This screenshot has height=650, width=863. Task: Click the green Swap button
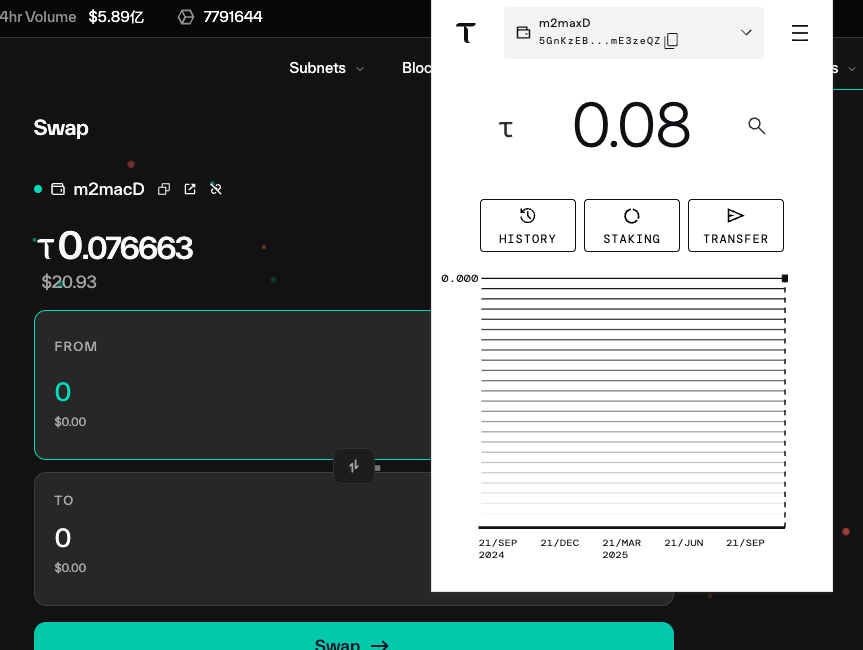pos(354,637)
